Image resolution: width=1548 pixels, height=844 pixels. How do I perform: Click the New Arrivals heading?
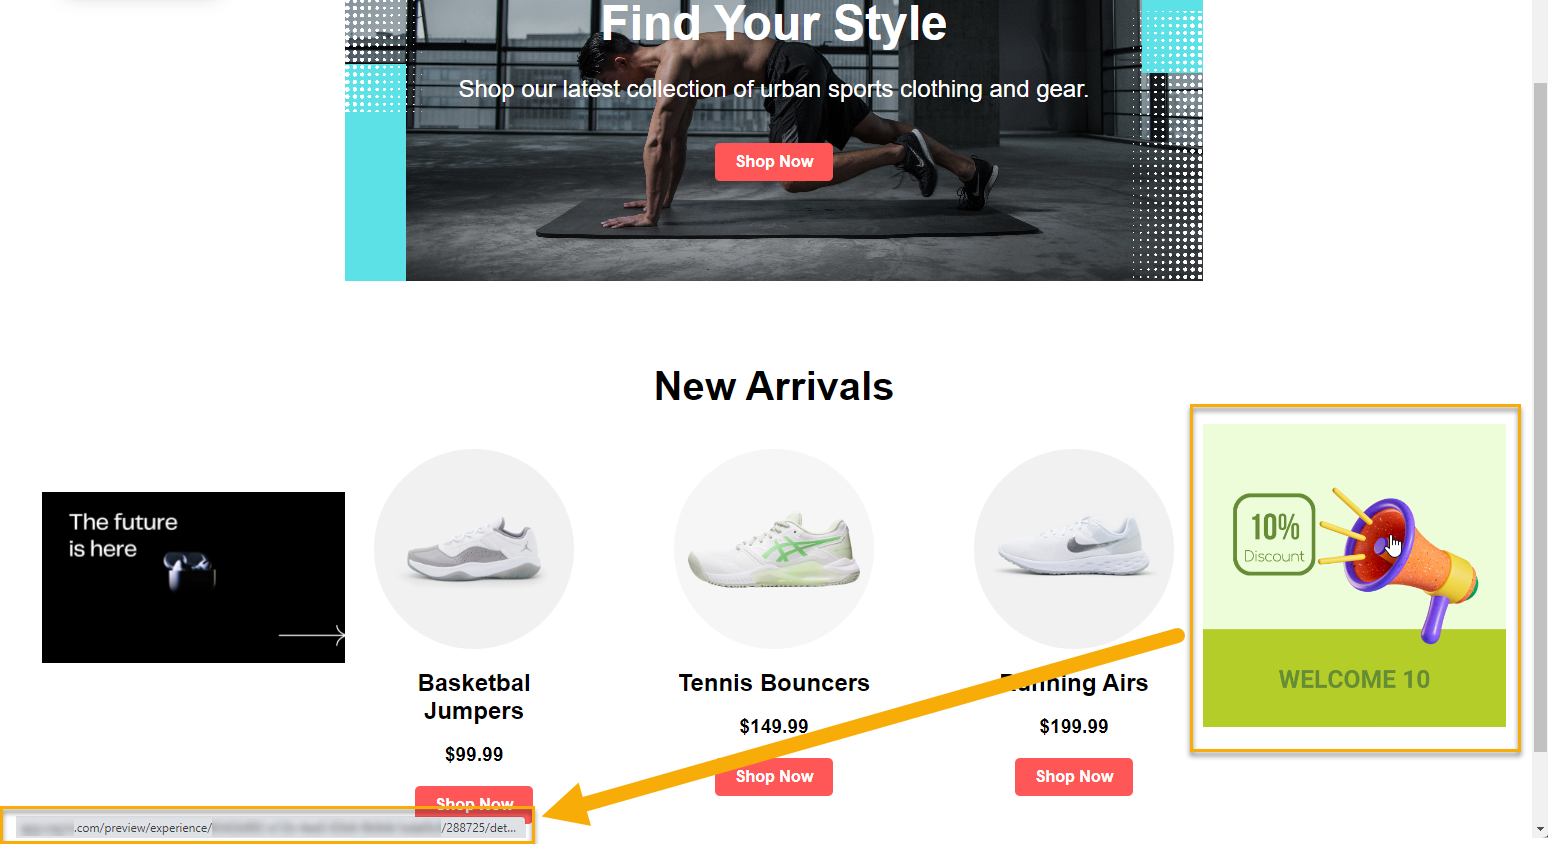(x=774, y=387)
